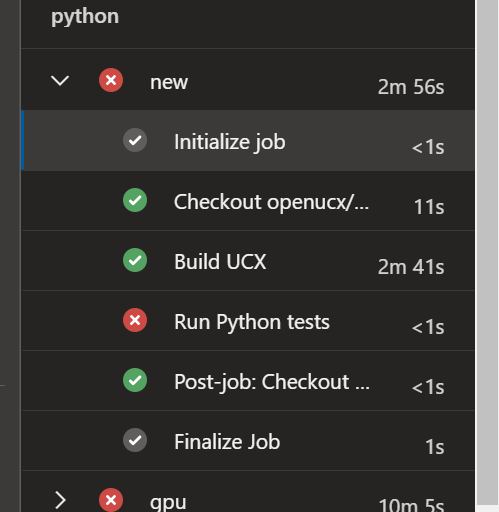The height and width of the screenshot is (512, 499).
Task: View the Run Python tests step
Action: 248,320
